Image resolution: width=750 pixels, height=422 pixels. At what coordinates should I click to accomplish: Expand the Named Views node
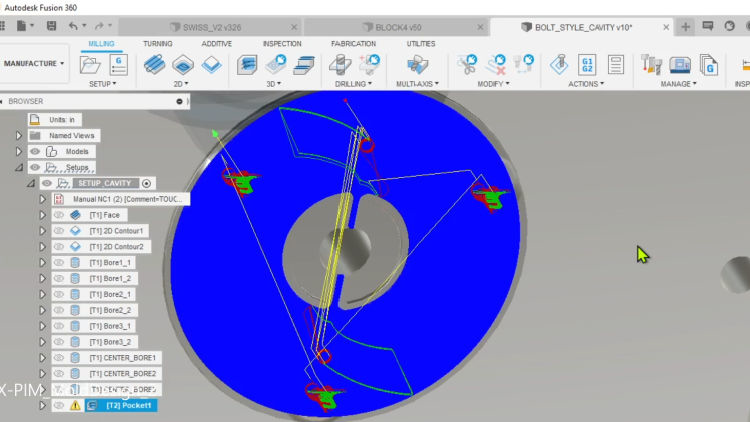click(x=19, y=136)
